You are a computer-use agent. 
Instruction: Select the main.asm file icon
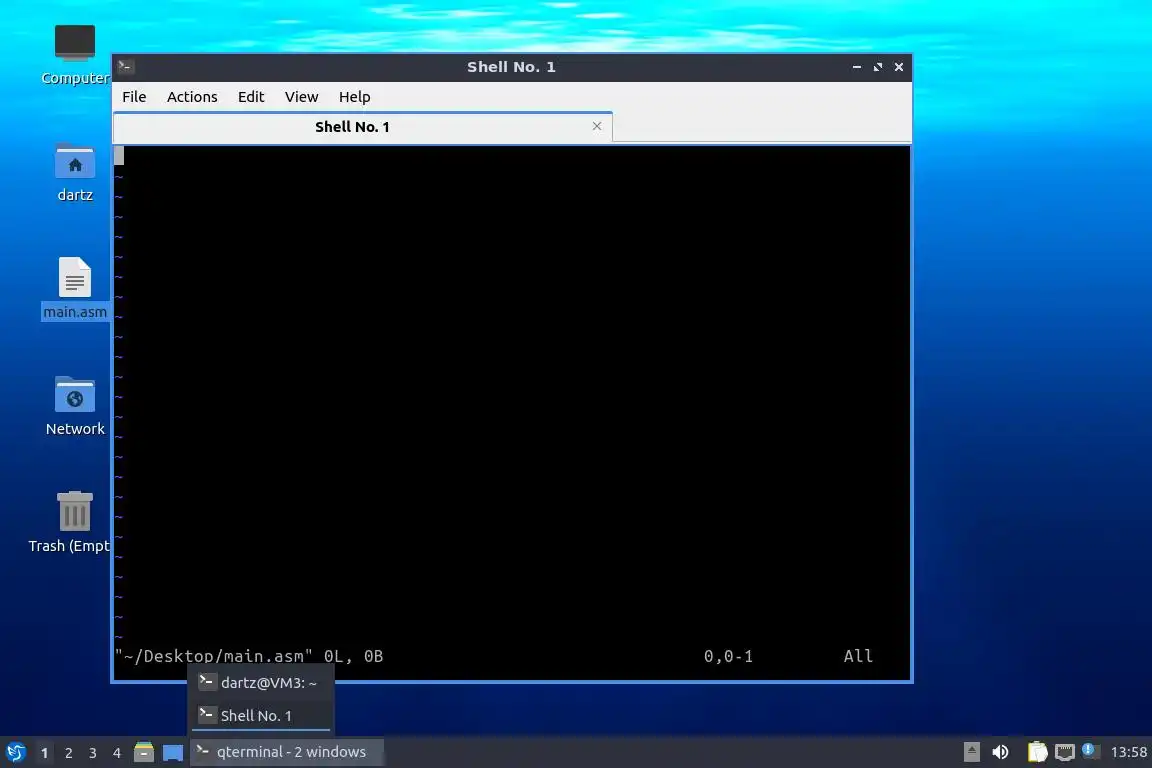[75, 288]
